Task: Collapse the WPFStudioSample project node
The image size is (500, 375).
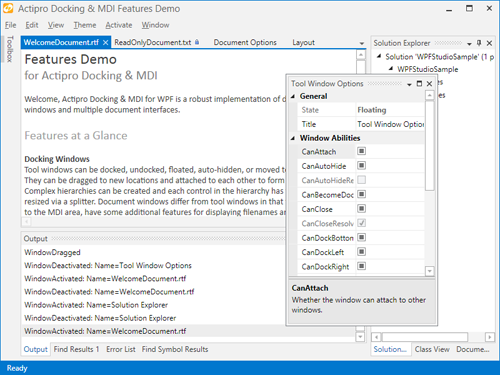Action: coord(391,69)
